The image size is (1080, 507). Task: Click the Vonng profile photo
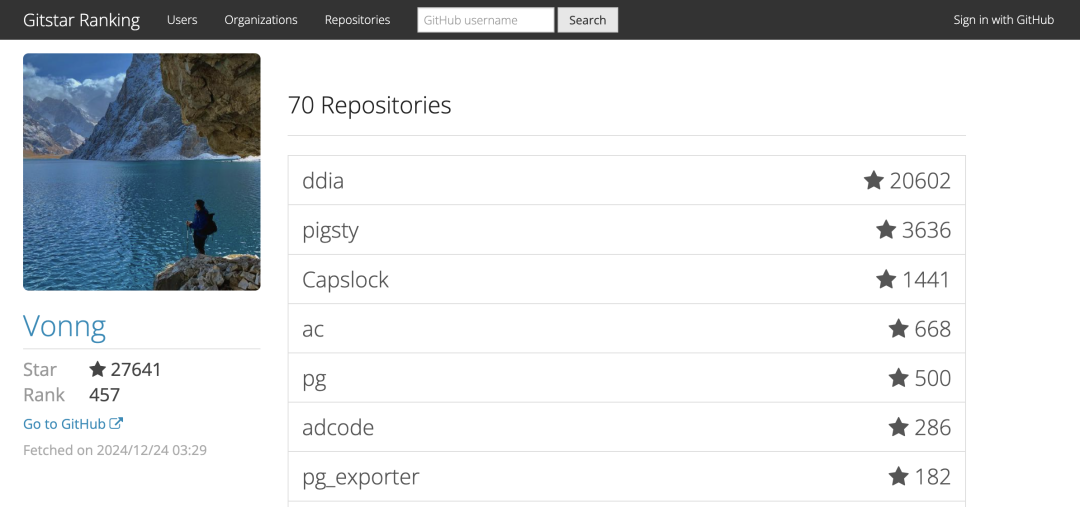coord(142,172)
